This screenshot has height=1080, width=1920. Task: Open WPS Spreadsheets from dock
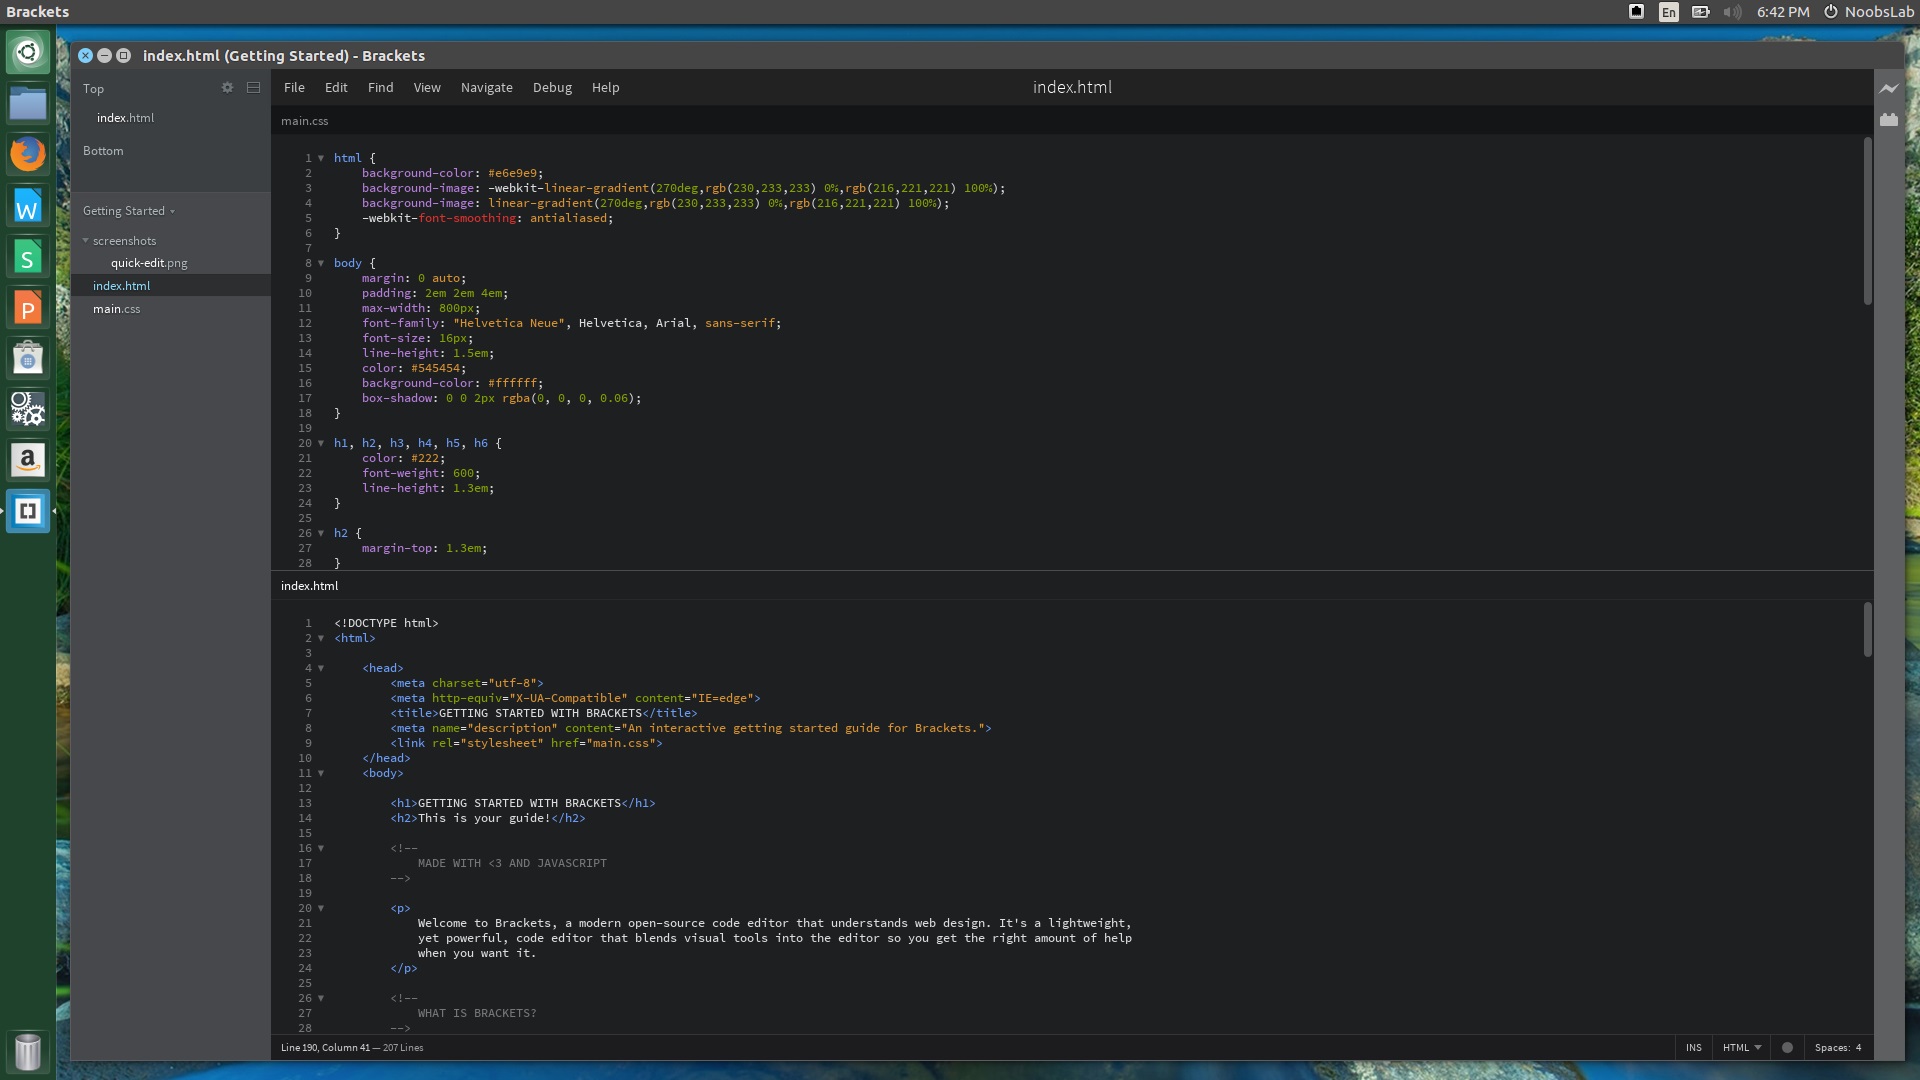(28, 257)
